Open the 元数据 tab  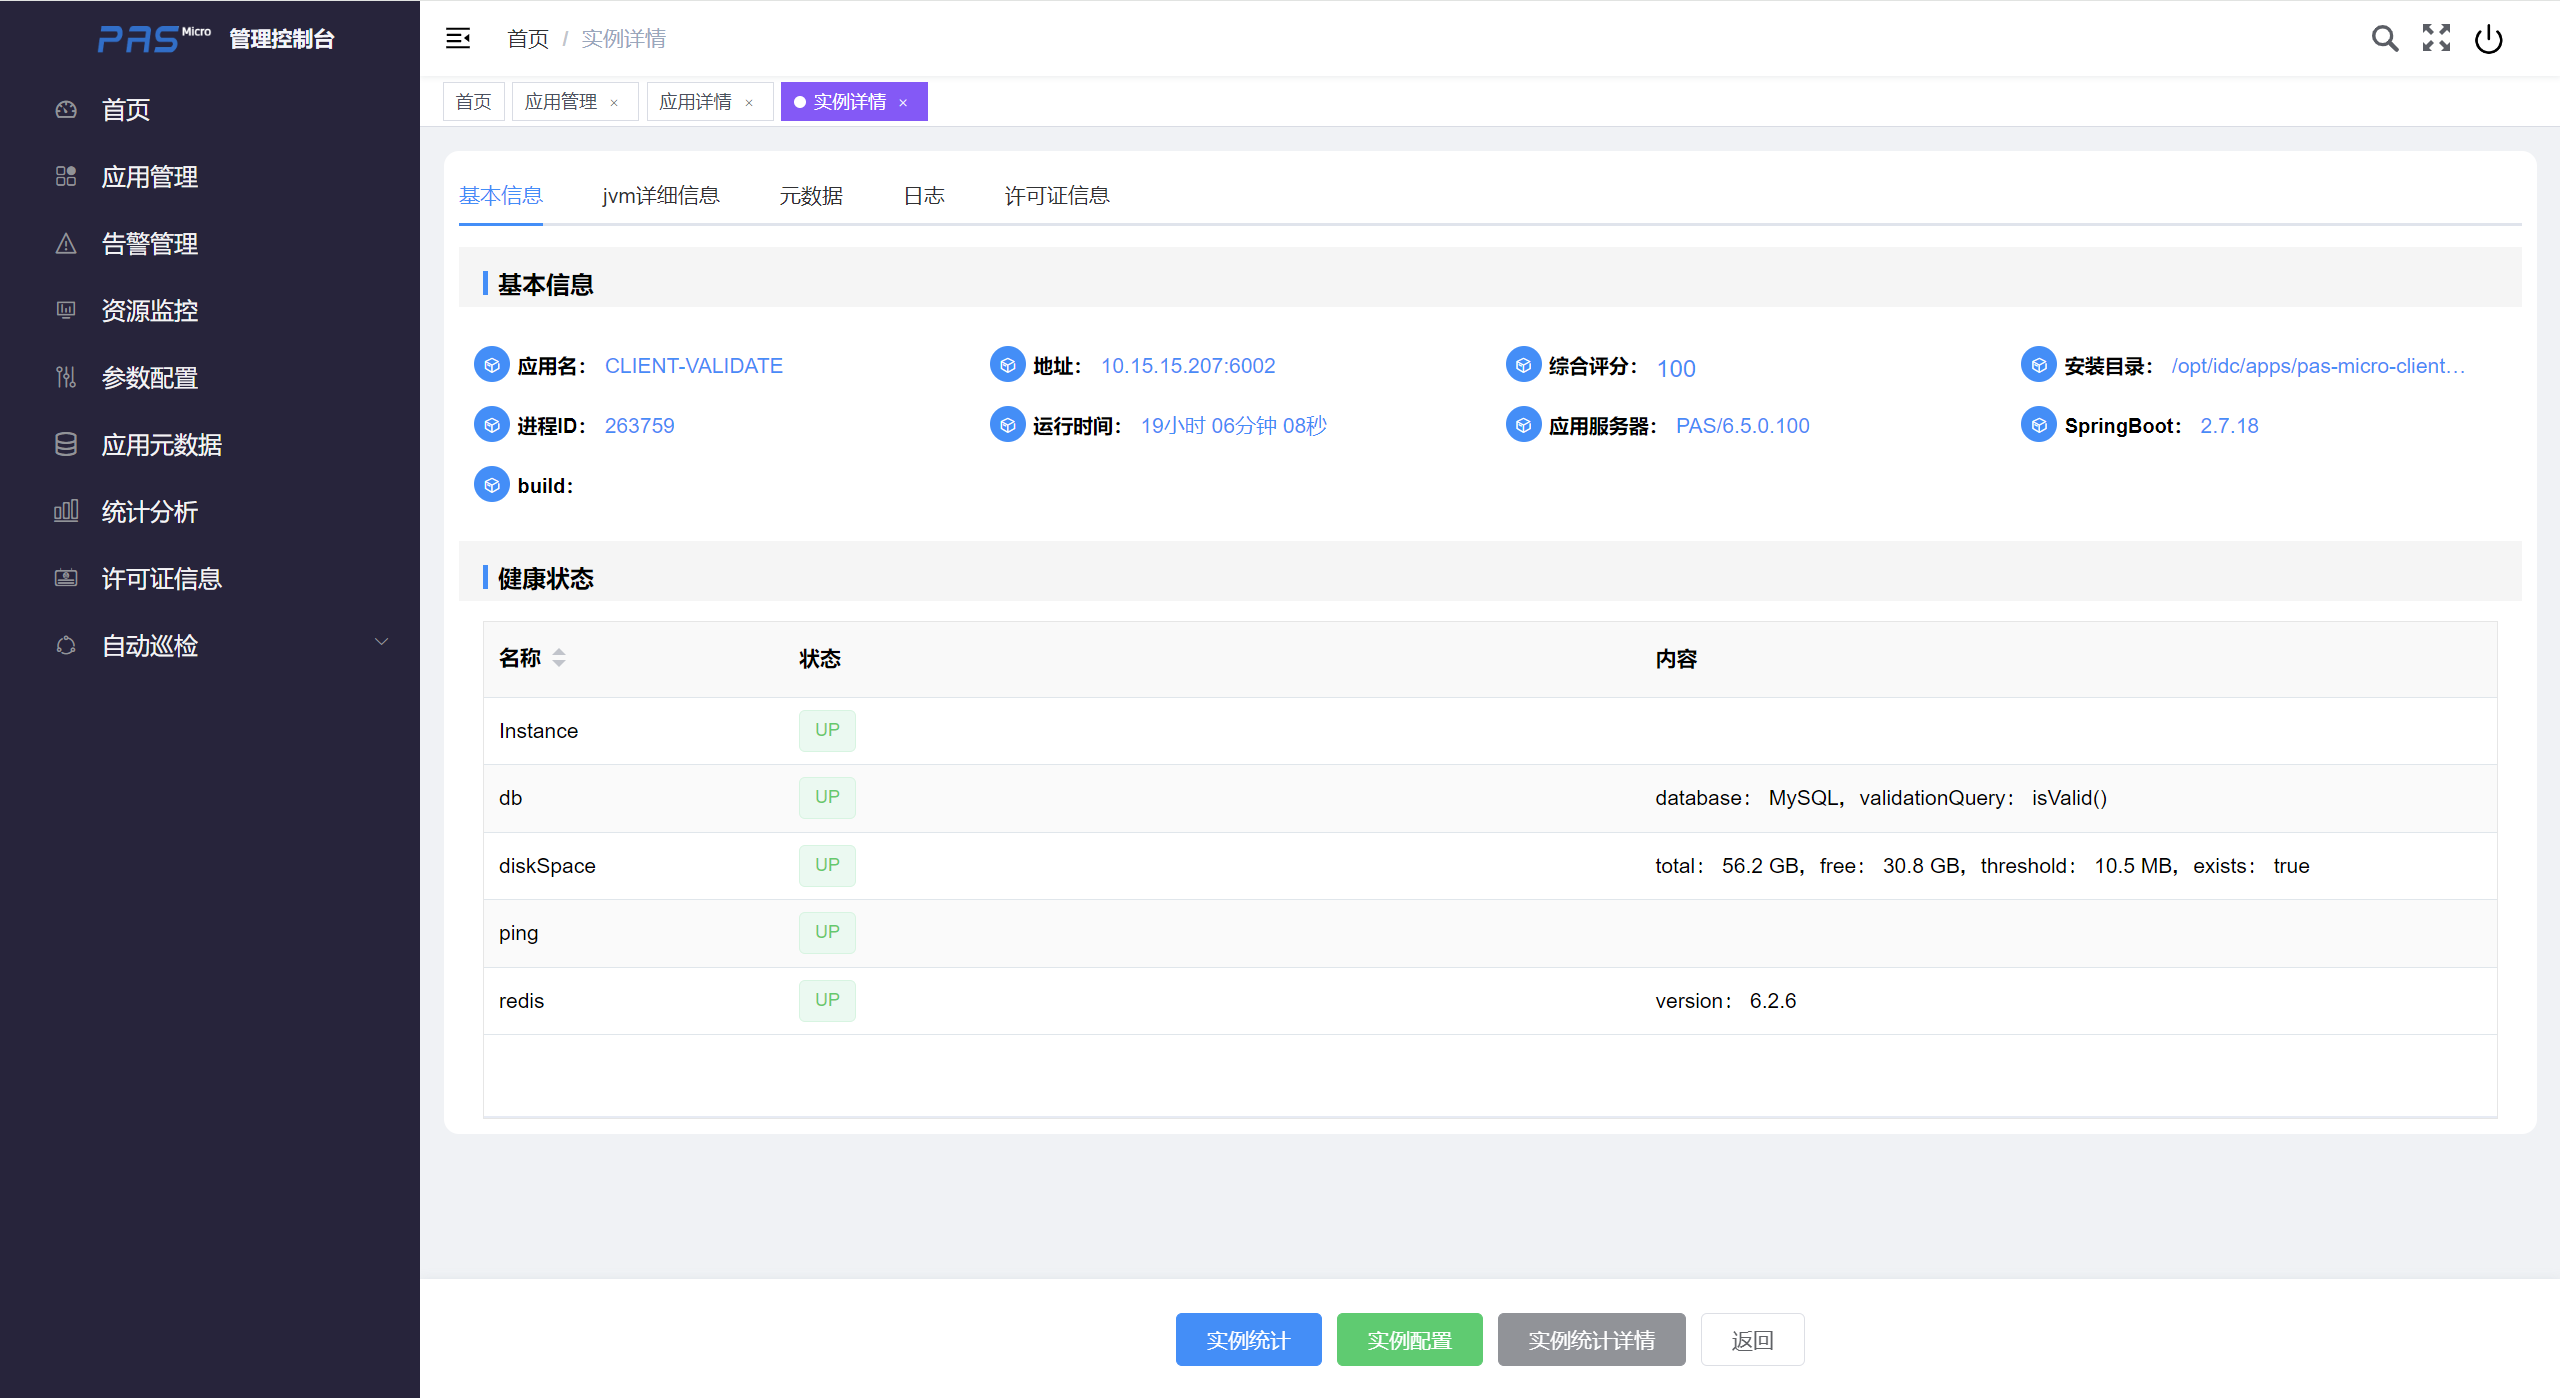pos(811,196)
